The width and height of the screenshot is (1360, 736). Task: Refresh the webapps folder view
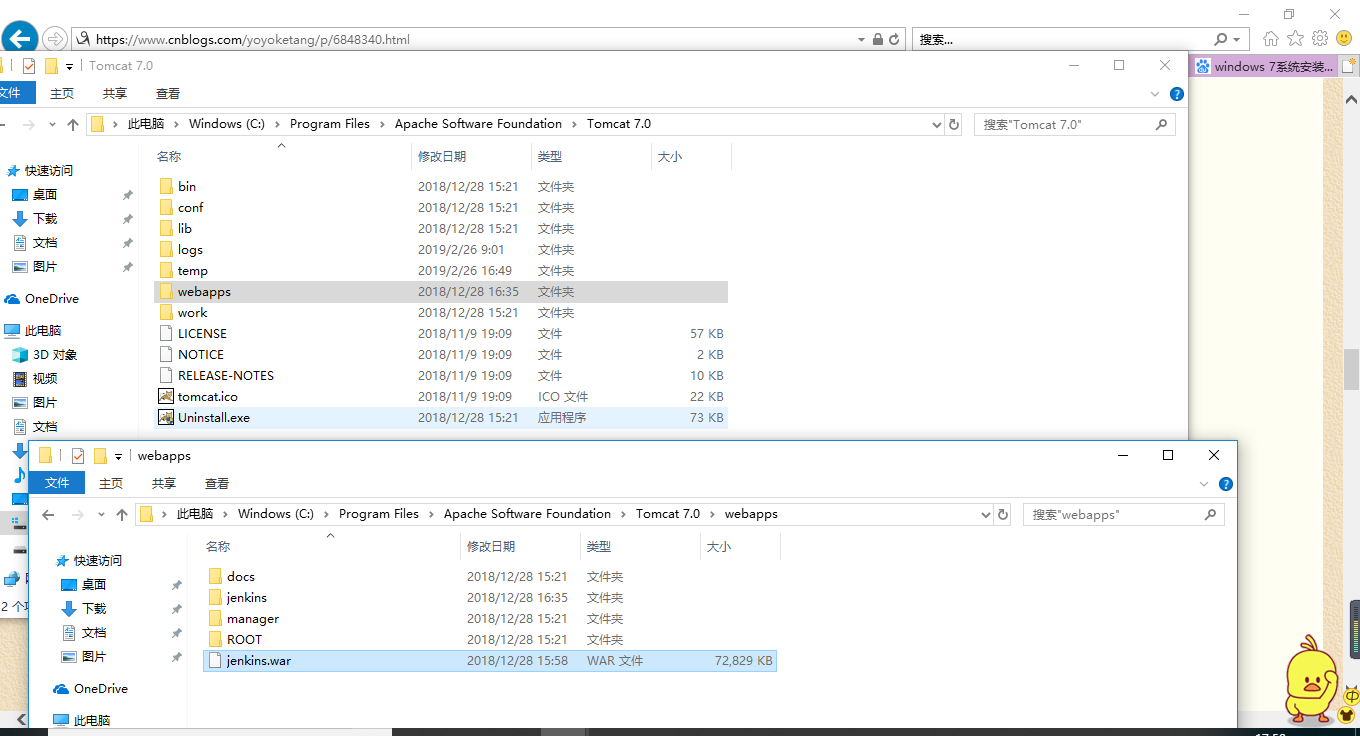[x=1003, y=515]
